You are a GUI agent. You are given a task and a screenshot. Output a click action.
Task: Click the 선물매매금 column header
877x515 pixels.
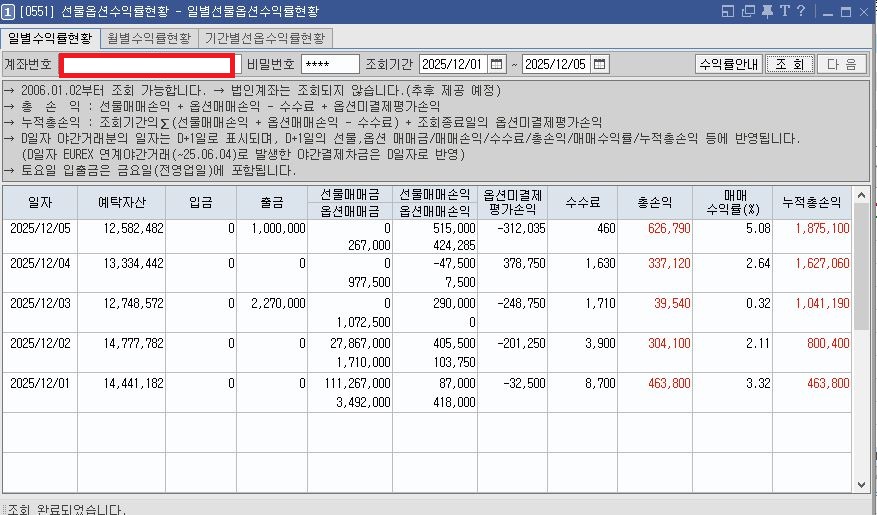[350, 194]
